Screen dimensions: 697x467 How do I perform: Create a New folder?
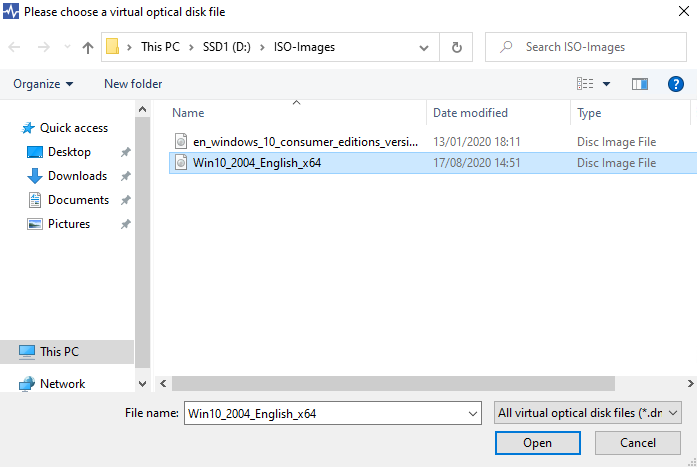click(x=133, y=84)
